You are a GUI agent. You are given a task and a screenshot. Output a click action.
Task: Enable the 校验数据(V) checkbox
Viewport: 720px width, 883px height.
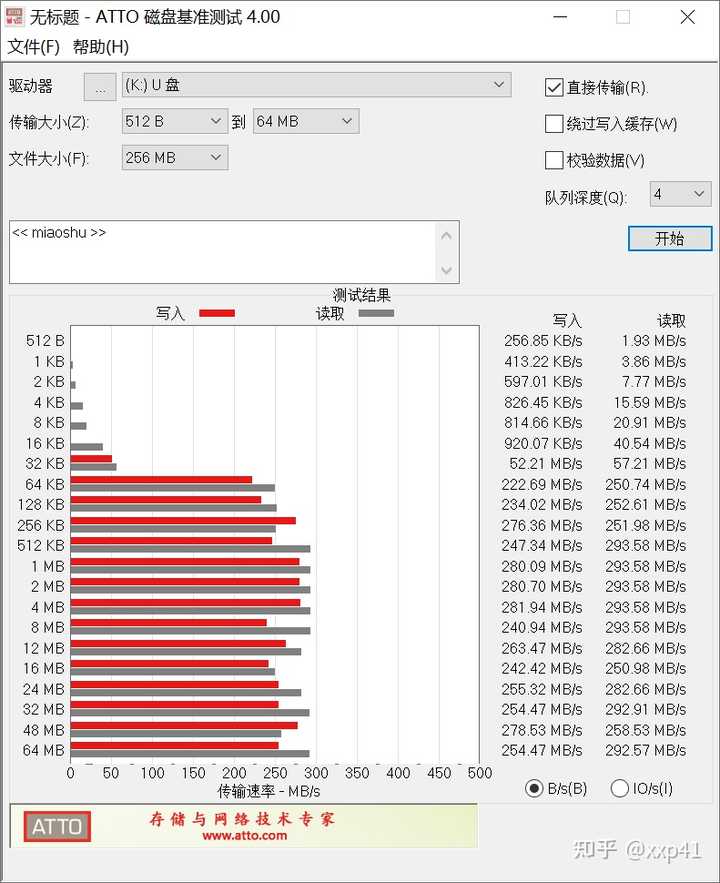pyautogui.click(x=554, y=160)
